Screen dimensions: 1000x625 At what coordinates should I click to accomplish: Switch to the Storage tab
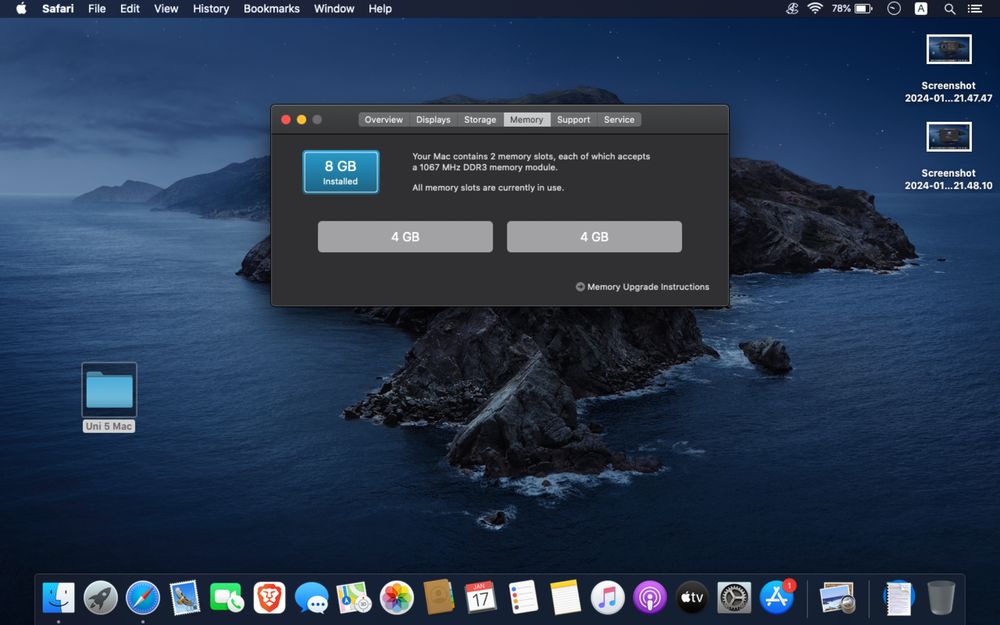pyautogui.click(x=480, y=119)
